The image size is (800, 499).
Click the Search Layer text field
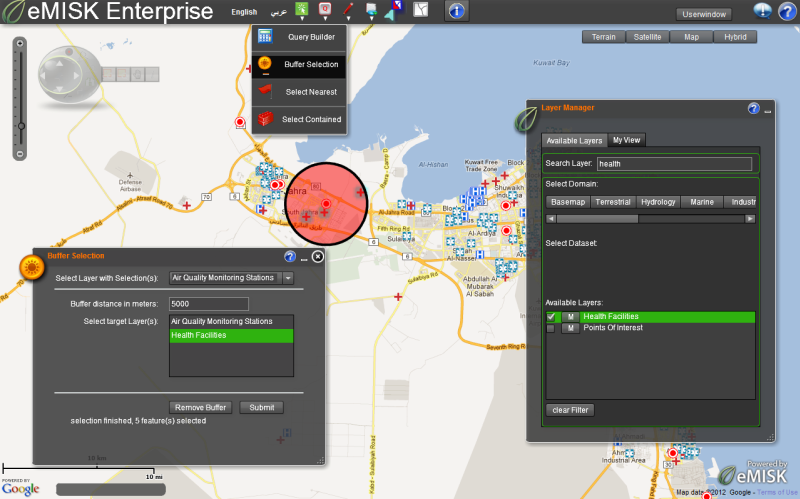674,164
